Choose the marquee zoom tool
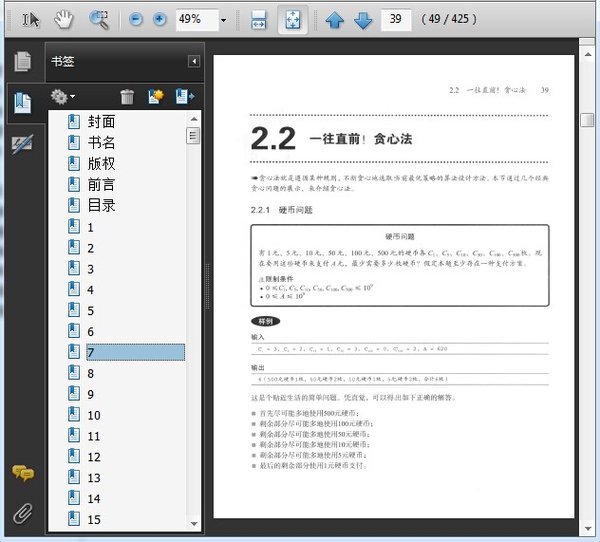 (98, 19)
